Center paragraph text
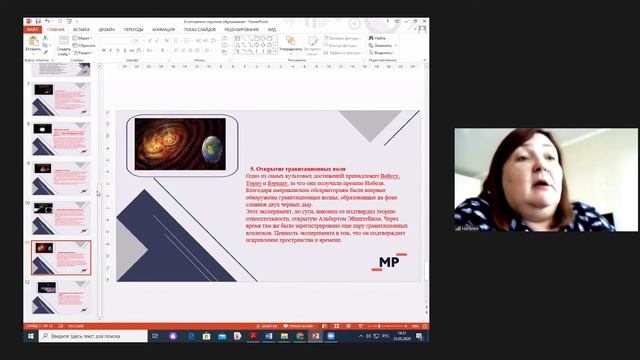The image size is (640, 360). 183,51
